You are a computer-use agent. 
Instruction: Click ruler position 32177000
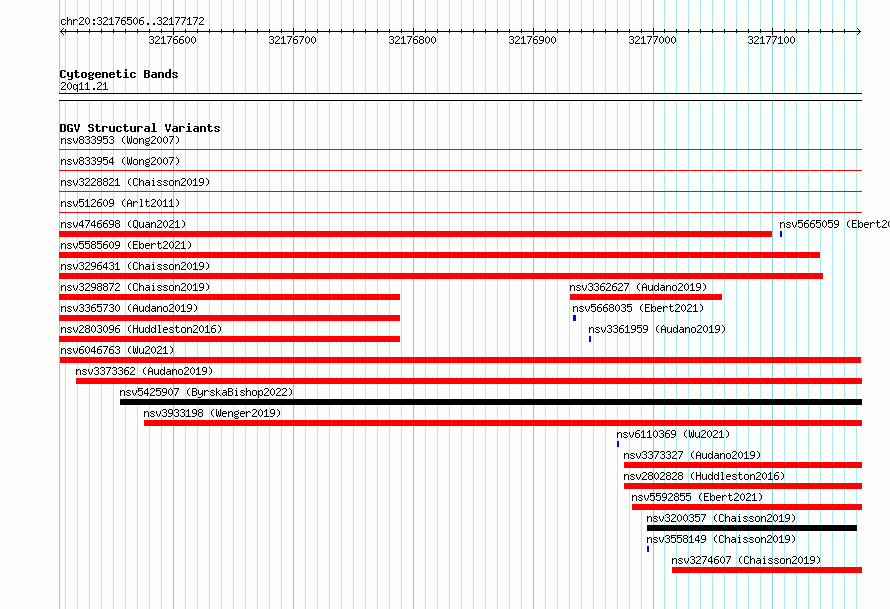click(653, 40)
